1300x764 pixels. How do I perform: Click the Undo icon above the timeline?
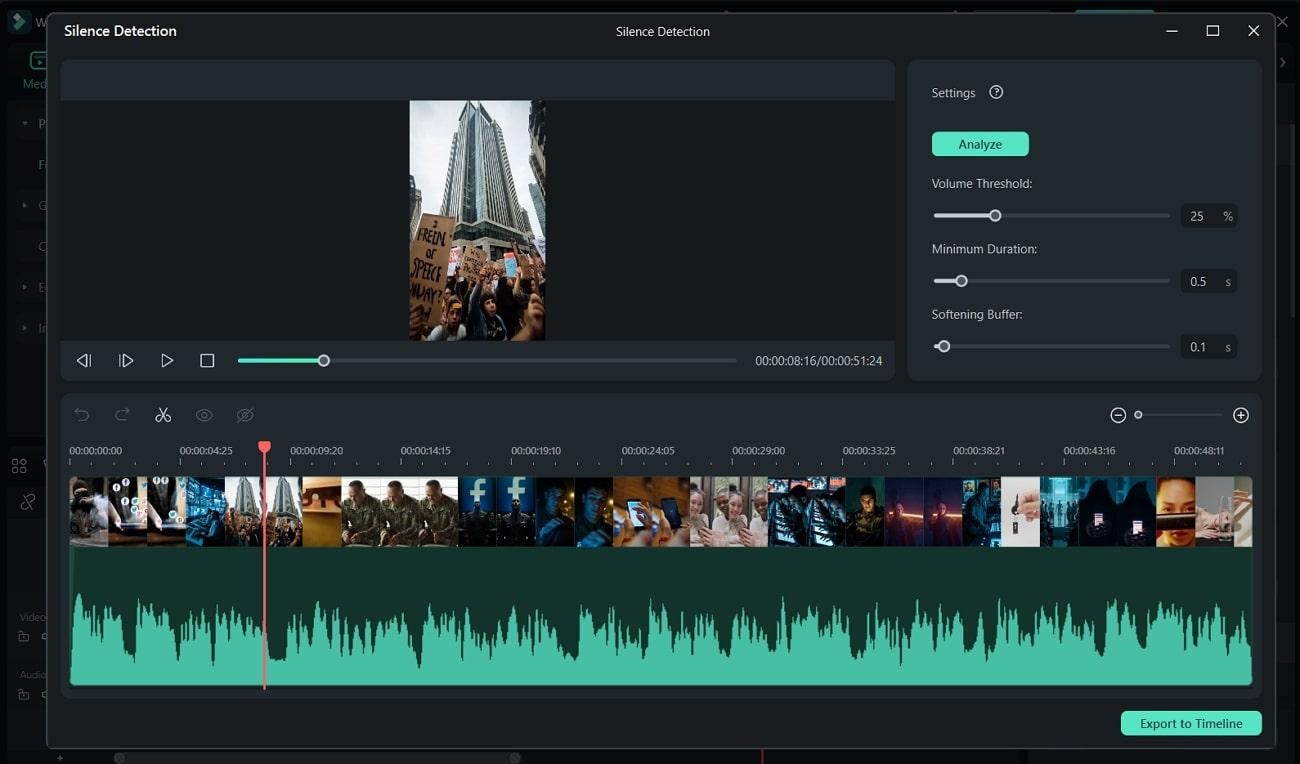[81, 414]
